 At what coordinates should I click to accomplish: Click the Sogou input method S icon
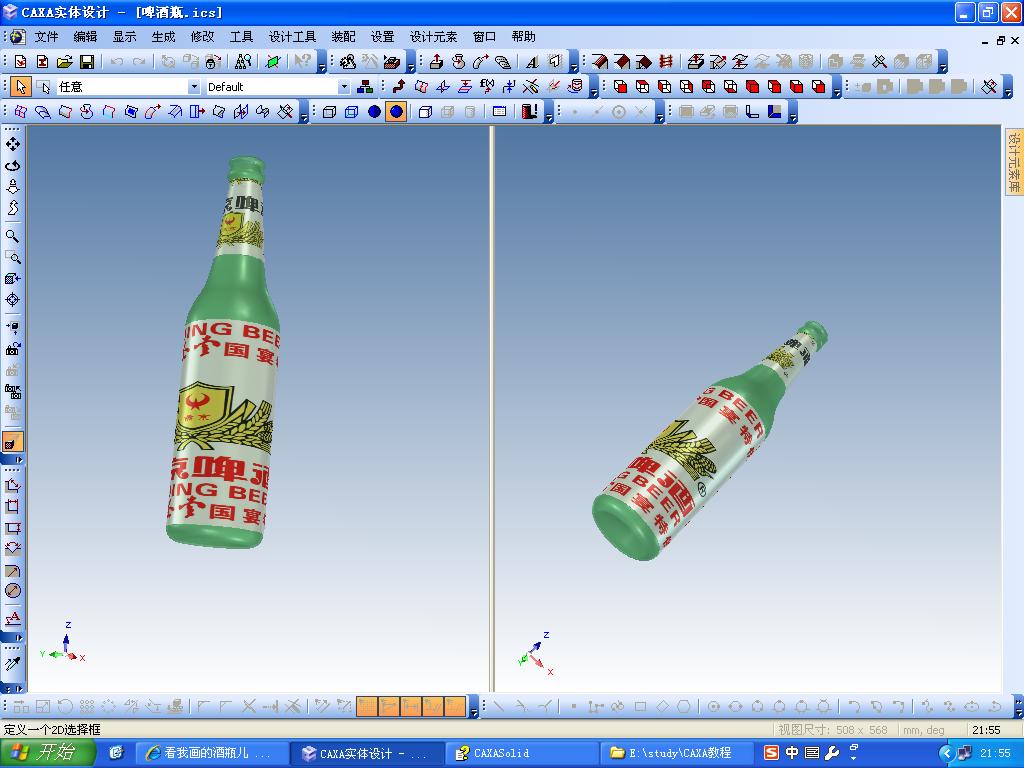[771, 753]
